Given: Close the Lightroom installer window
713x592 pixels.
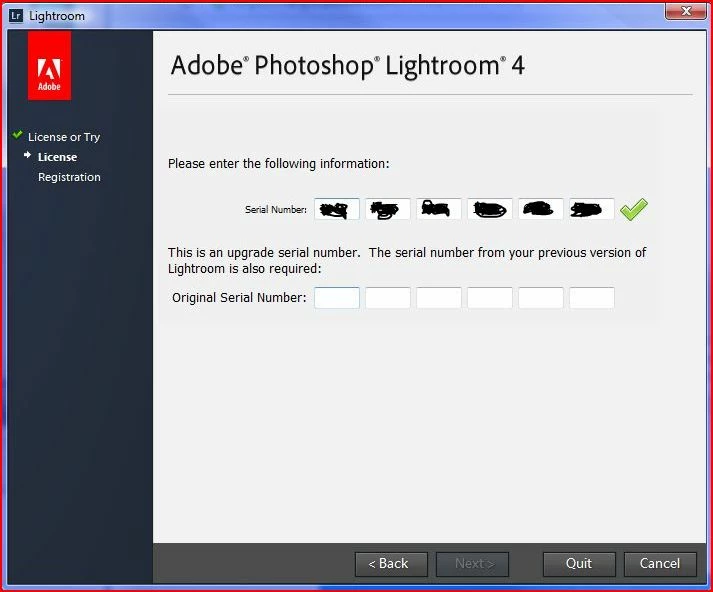Looking at the screenshot, I should pos(686,11).
